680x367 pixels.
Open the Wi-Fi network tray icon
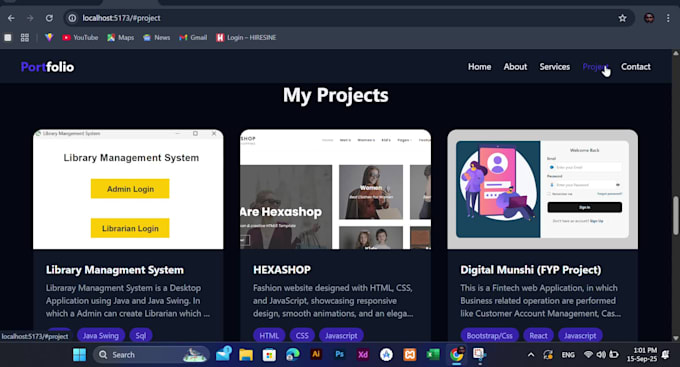588,355
